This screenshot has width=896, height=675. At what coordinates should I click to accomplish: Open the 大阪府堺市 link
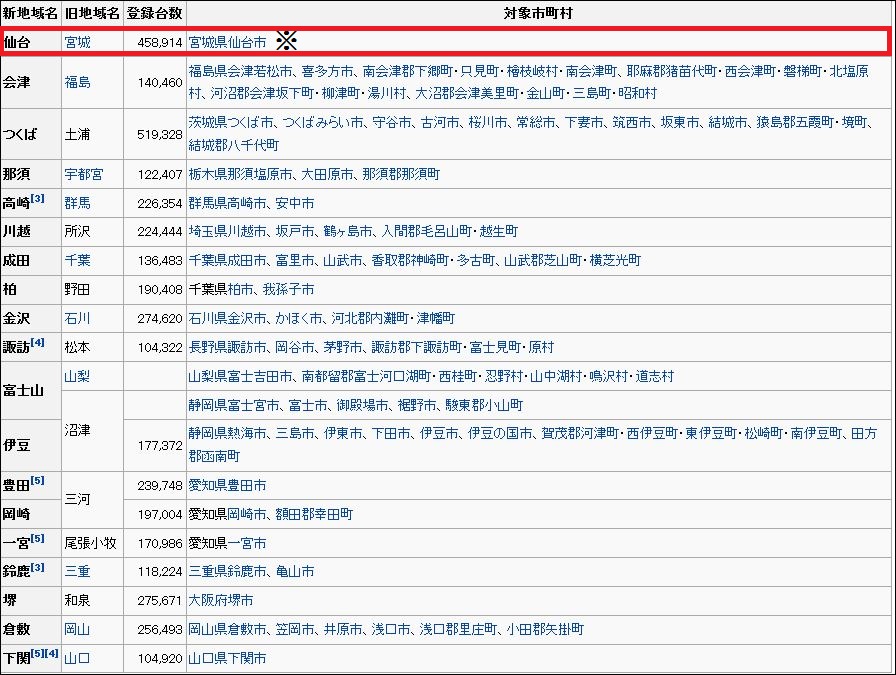[221, 601]
